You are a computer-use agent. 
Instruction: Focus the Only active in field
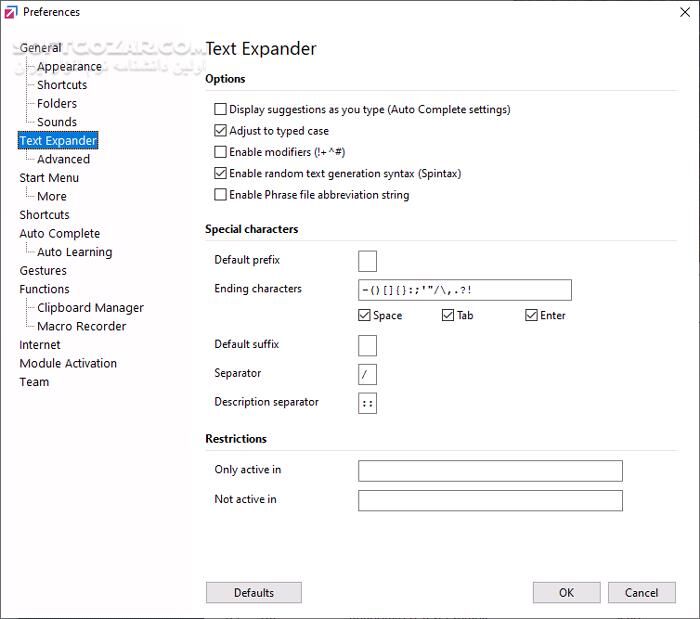click(x=490, y=471)
